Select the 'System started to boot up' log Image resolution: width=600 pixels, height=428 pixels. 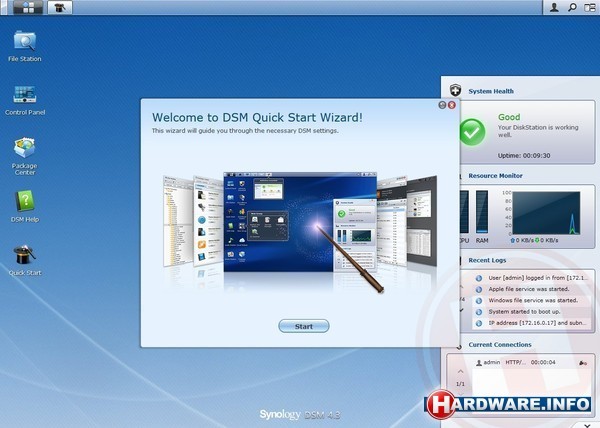[531, 312]
